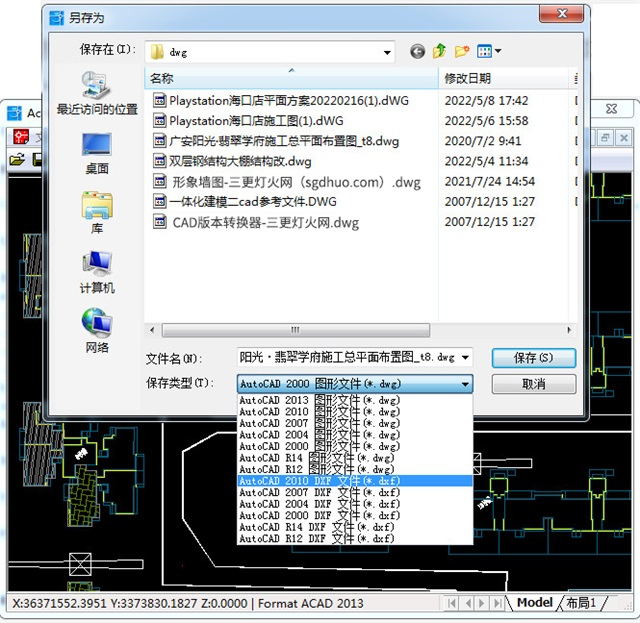Choose AutoCAD R14 图形文件 (*.dwg)
This screenshot has width=640, height=623.
point(355,458)
